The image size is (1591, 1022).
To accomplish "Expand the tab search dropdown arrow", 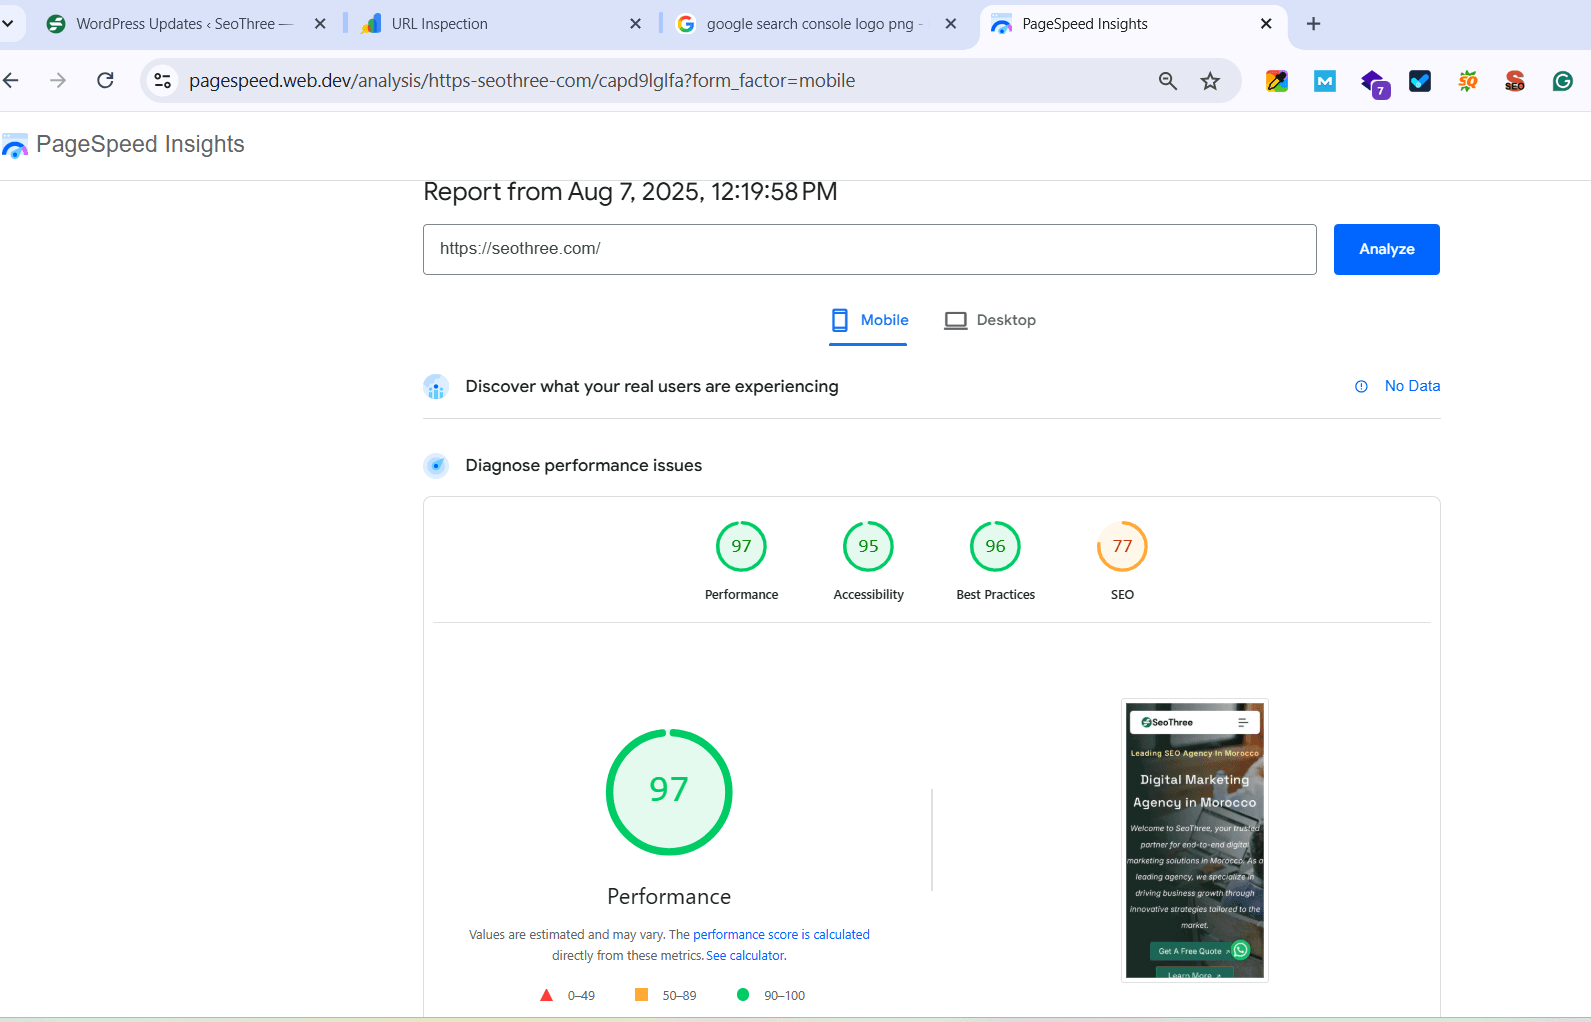I will [x=8, y=24].
